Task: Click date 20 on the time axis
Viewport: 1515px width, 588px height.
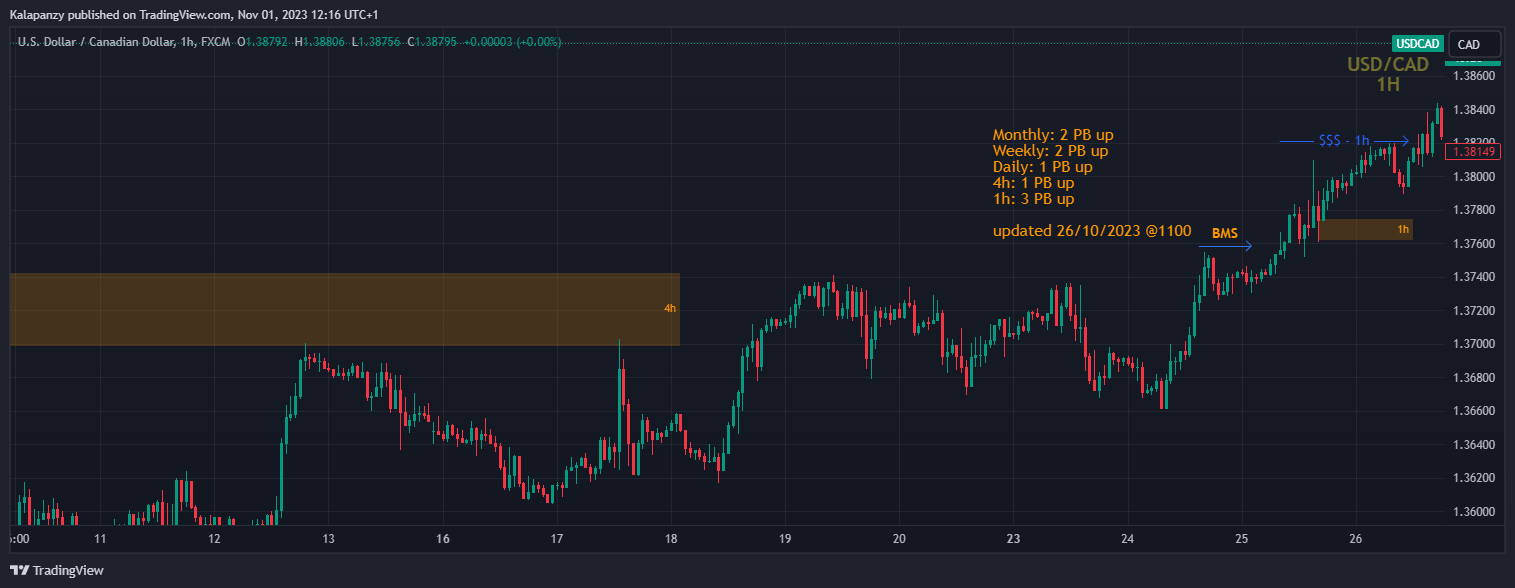Action: [x=899, y=539]
